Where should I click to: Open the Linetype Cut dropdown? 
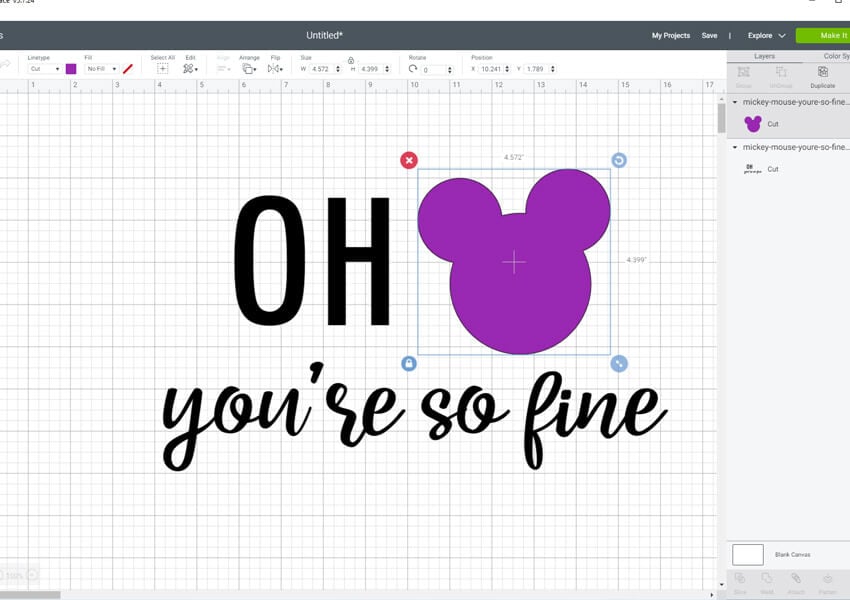point(43,69)
